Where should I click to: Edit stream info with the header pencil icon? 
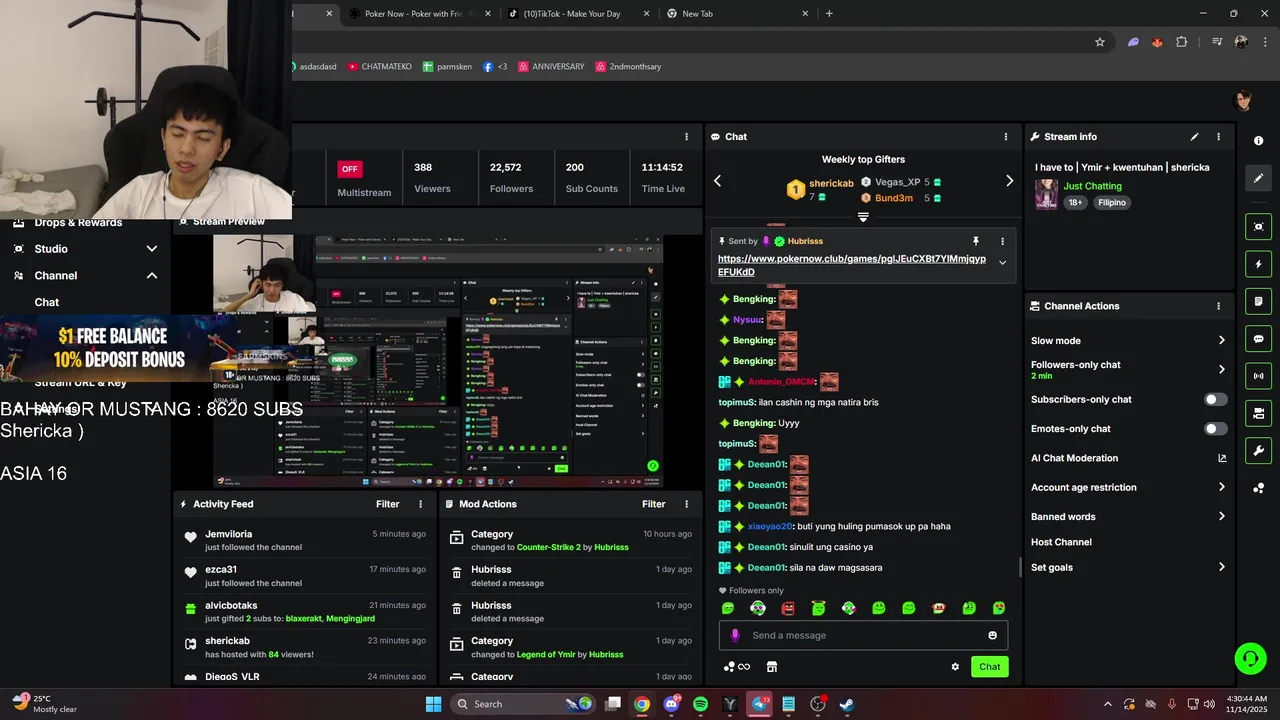(1194, 137)
